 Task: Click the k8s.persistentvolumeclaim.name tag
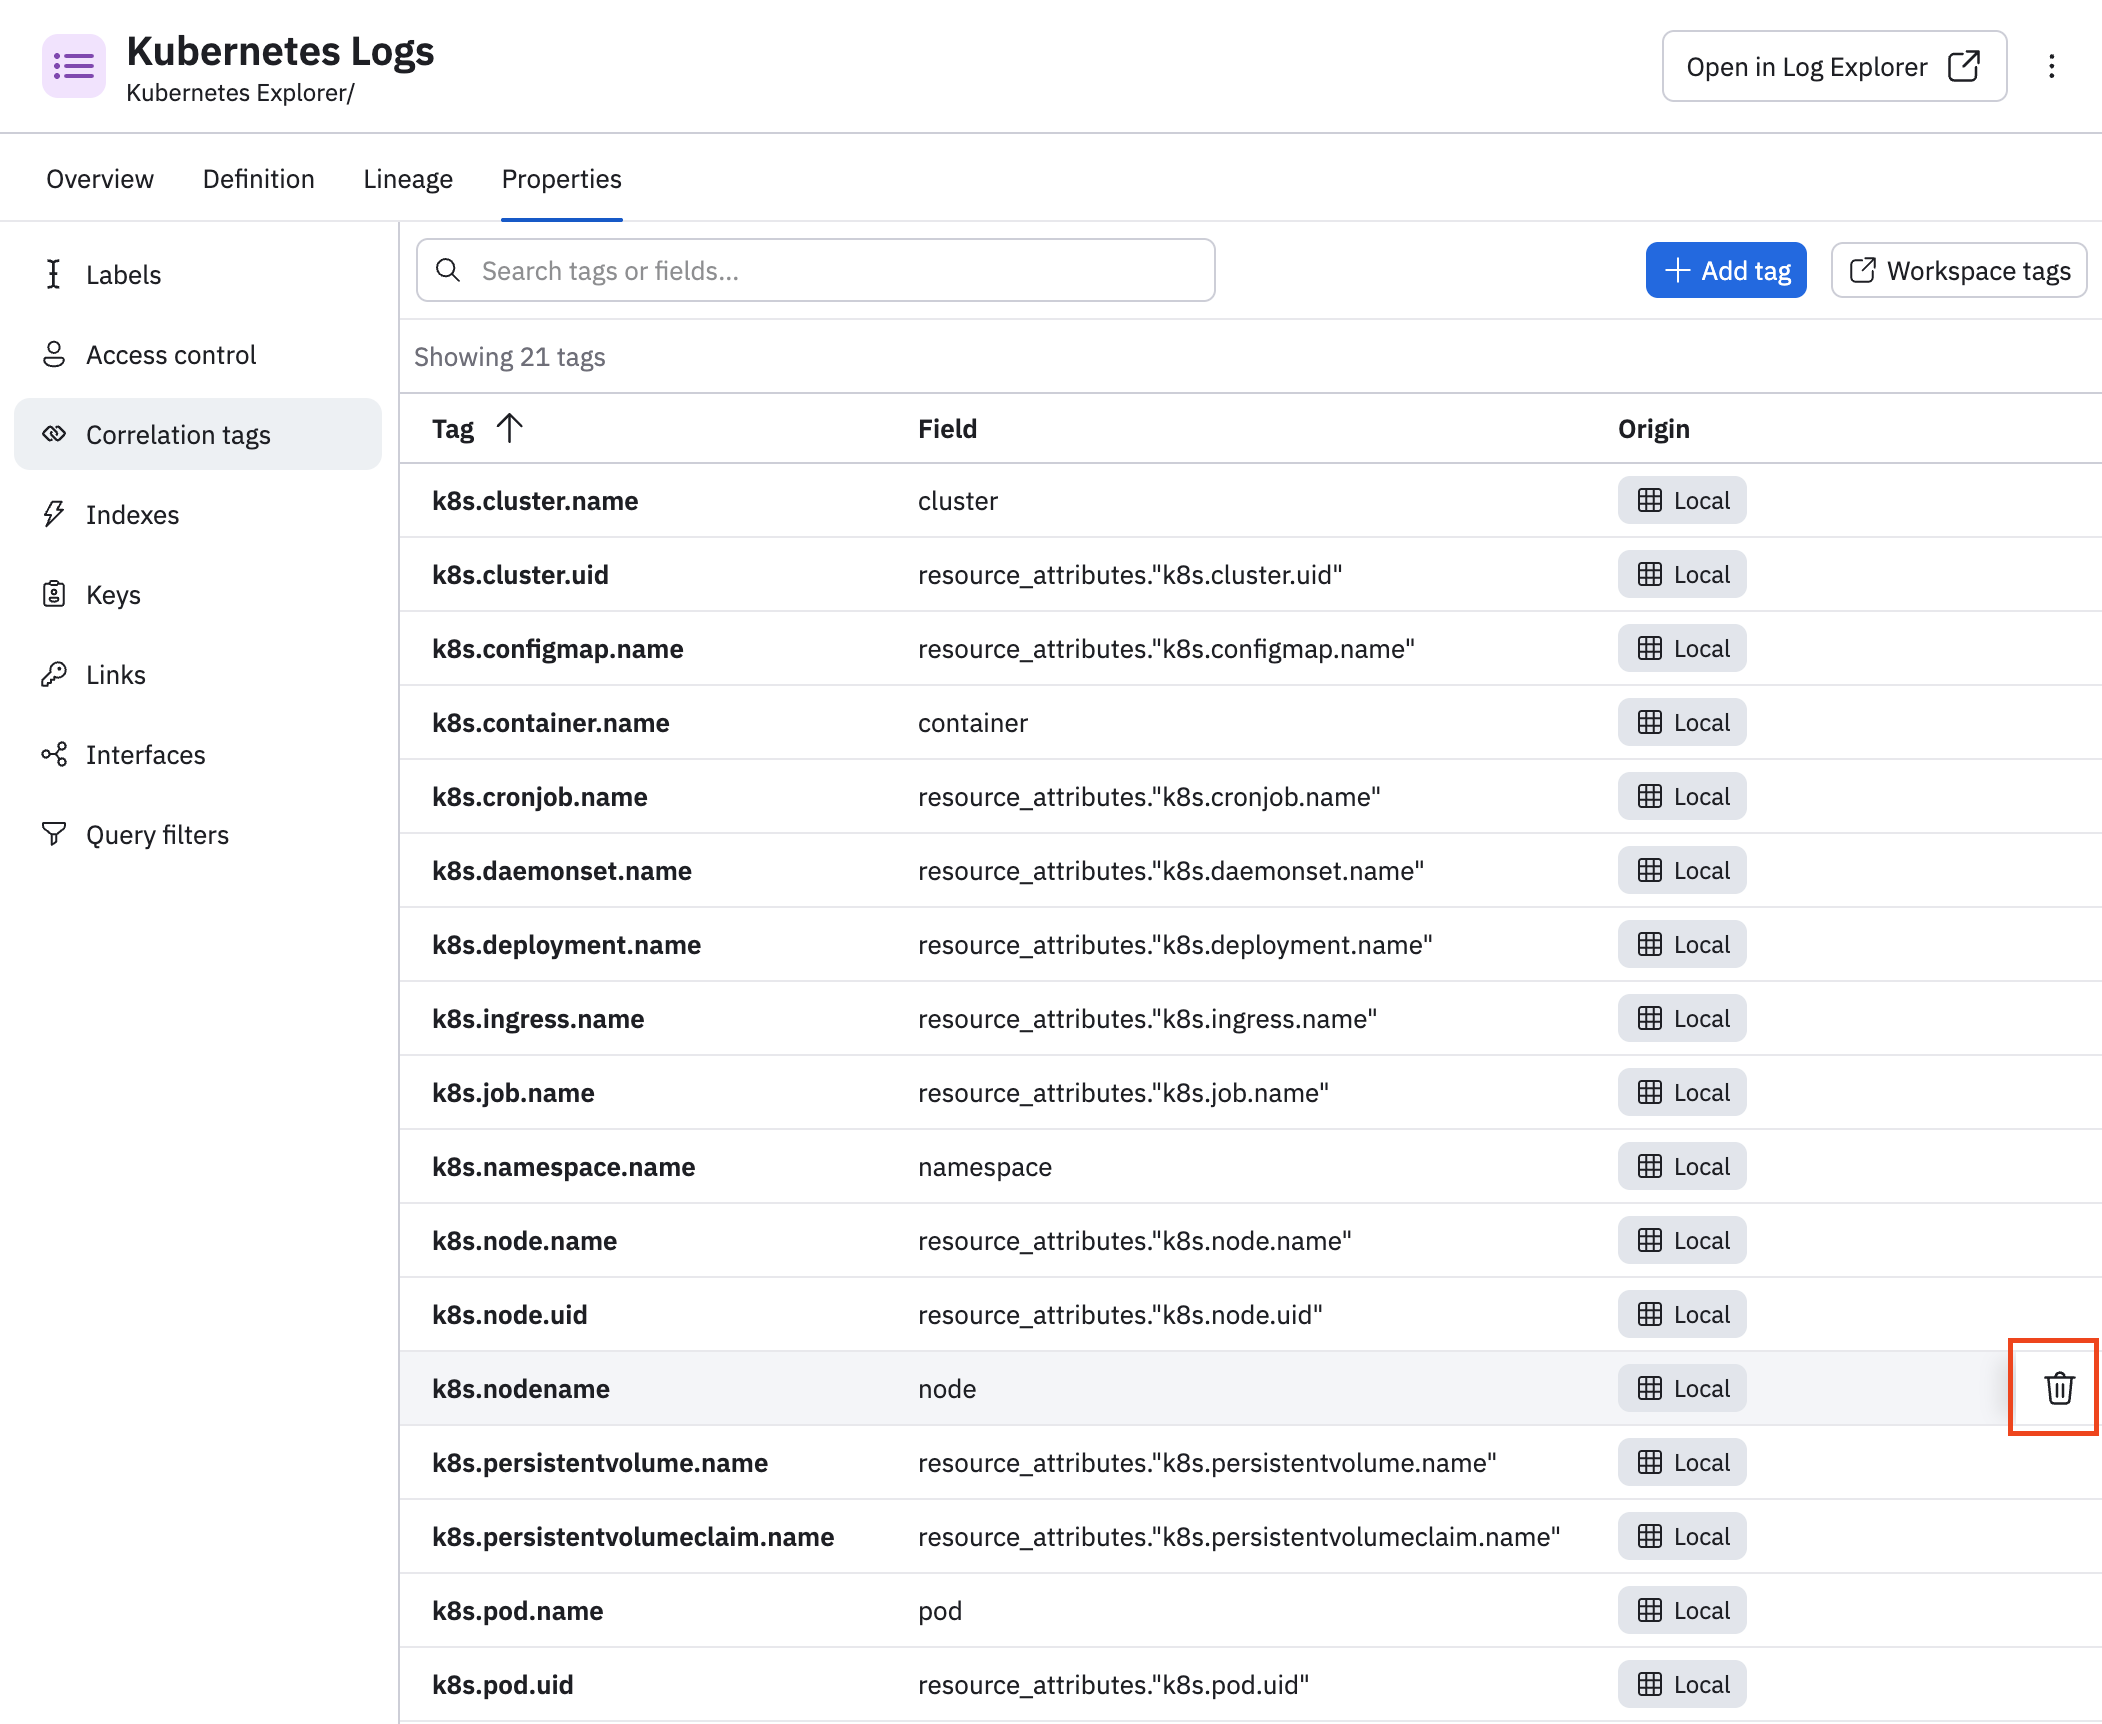(x=633, y=1536)
